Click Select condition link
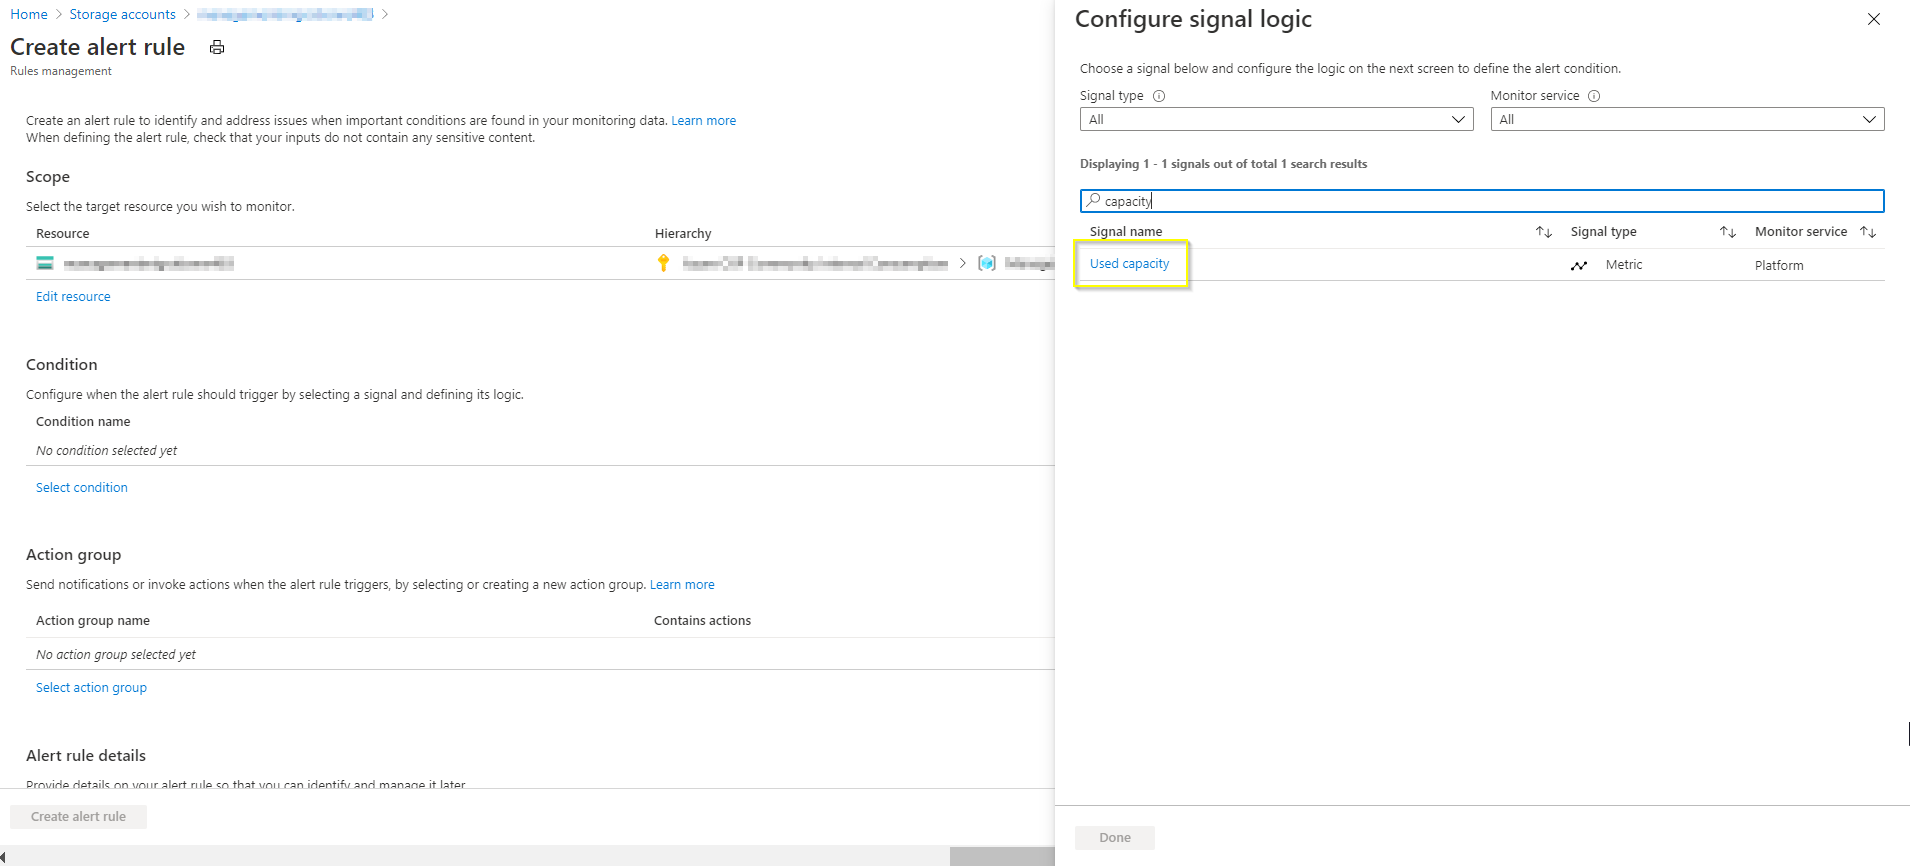Image resolution: width=1910 pixels, height=866 pixels. (82, 488)
